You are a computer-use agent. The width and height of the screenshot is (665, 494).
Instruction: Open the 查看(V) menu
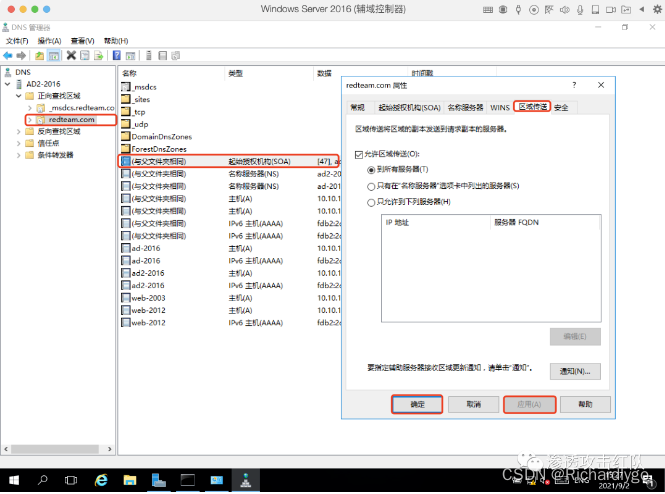tap(83, 41)
